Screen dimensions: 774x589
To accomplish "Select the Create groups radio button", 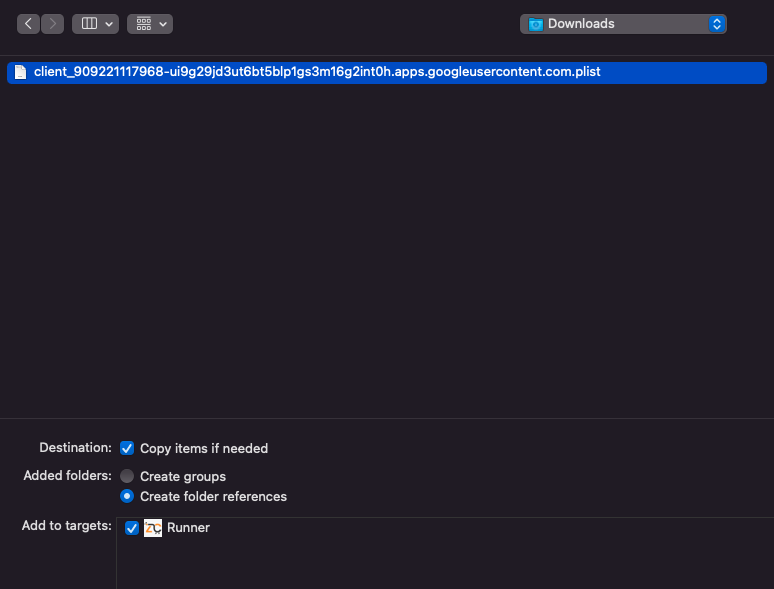I will click(127, 476).
